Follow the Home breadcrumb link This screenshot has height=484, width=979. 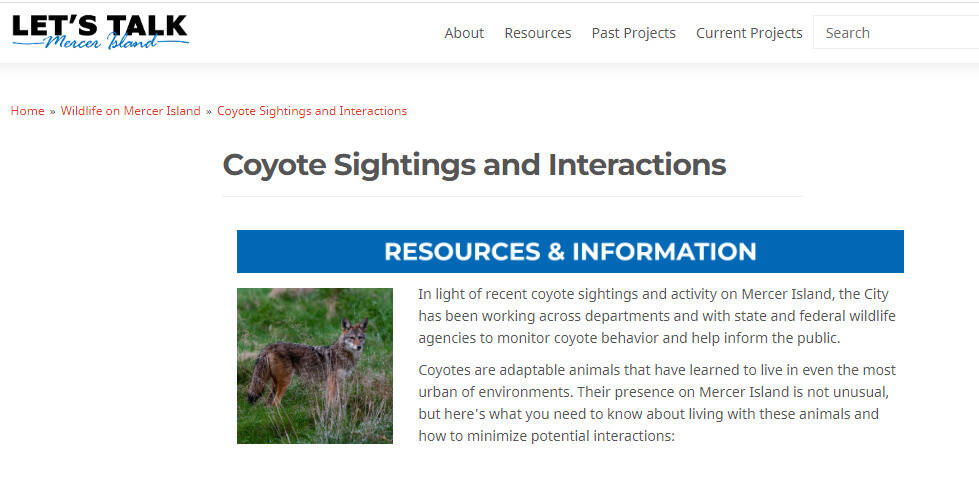(27, 111)
